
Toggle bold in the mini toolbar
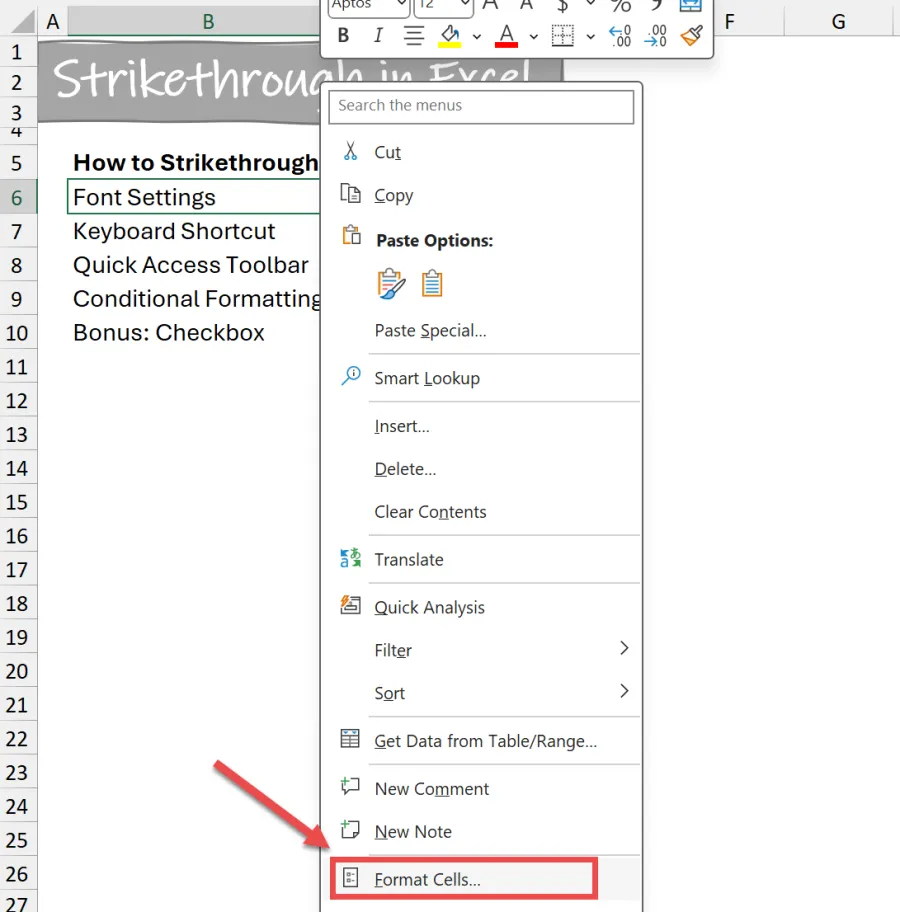coord(343,36)
